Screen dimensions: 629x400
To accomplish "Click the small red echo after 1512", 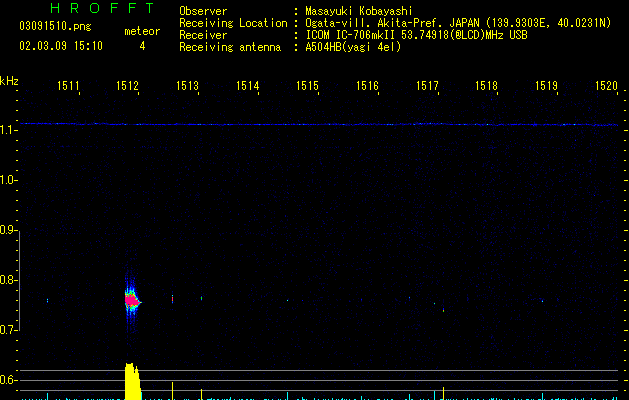I will pyautogui.click(x=172, y=299).
